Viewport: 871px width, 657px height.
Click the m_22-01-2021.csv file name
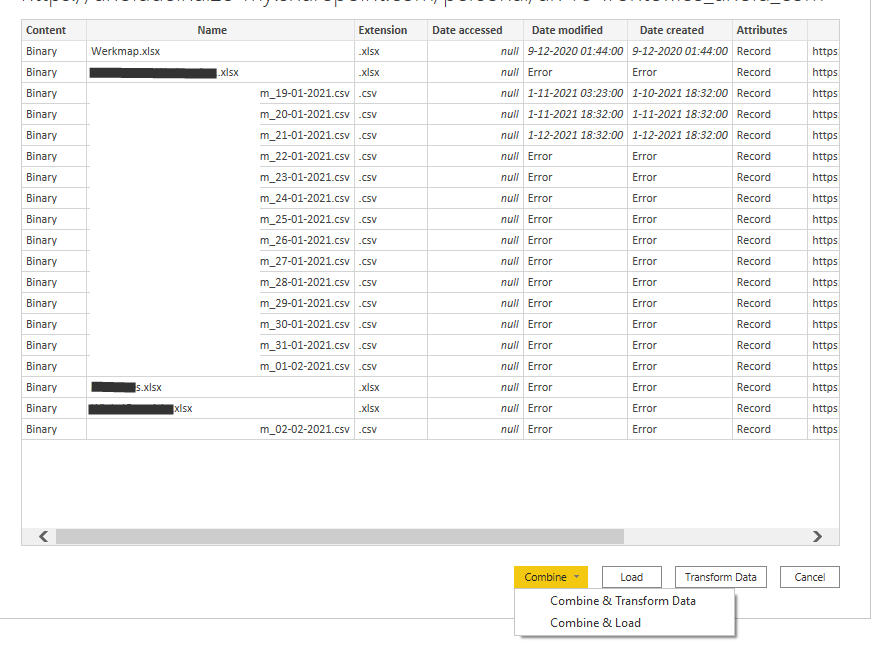coord(304,157)
